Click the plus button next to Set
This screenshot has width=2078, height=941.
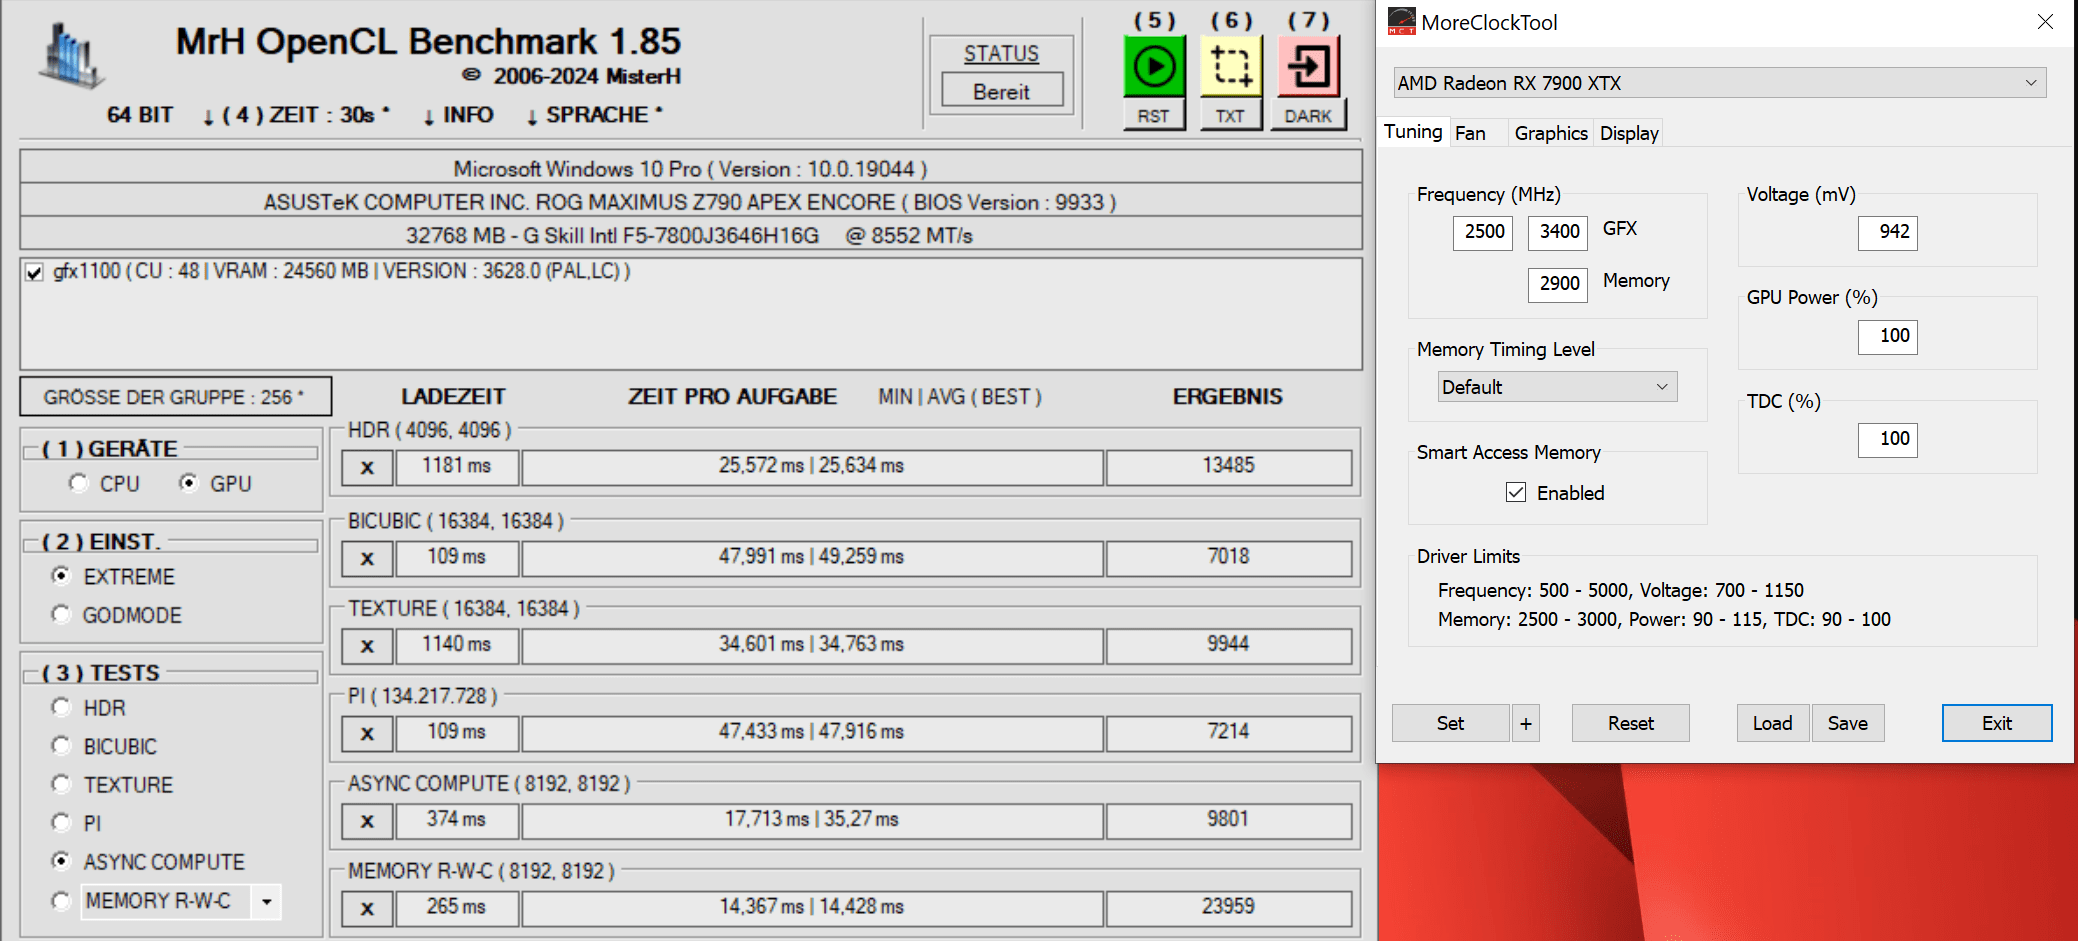point(1526,723)
